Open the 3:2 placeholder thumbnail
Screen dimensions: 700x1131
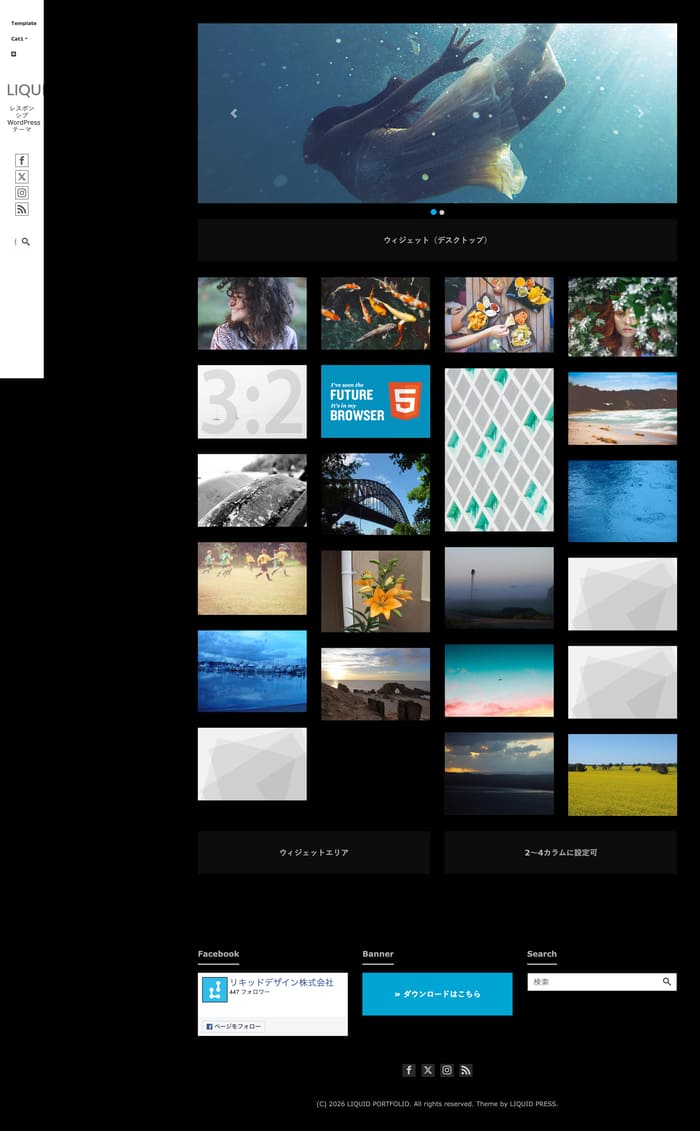tap(252, 402)
